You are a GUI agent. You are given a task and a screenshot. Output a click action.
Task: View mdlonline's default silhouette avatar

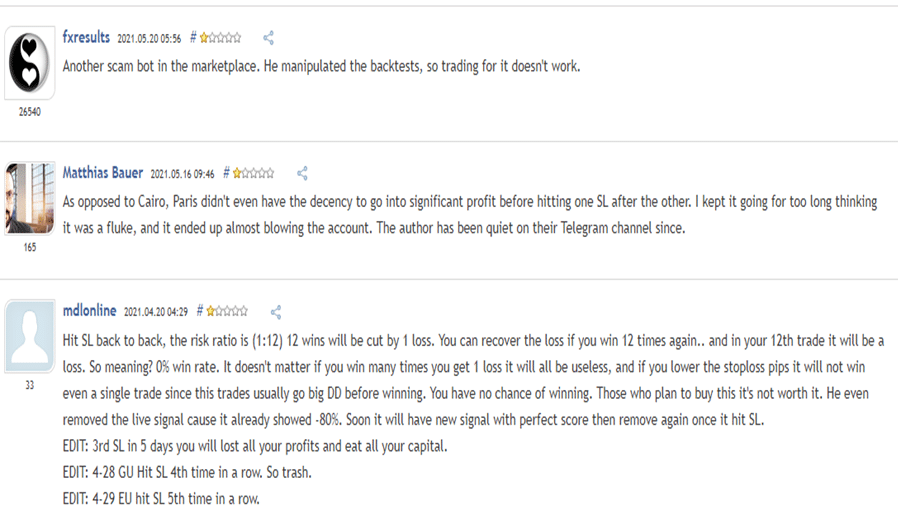30,336
